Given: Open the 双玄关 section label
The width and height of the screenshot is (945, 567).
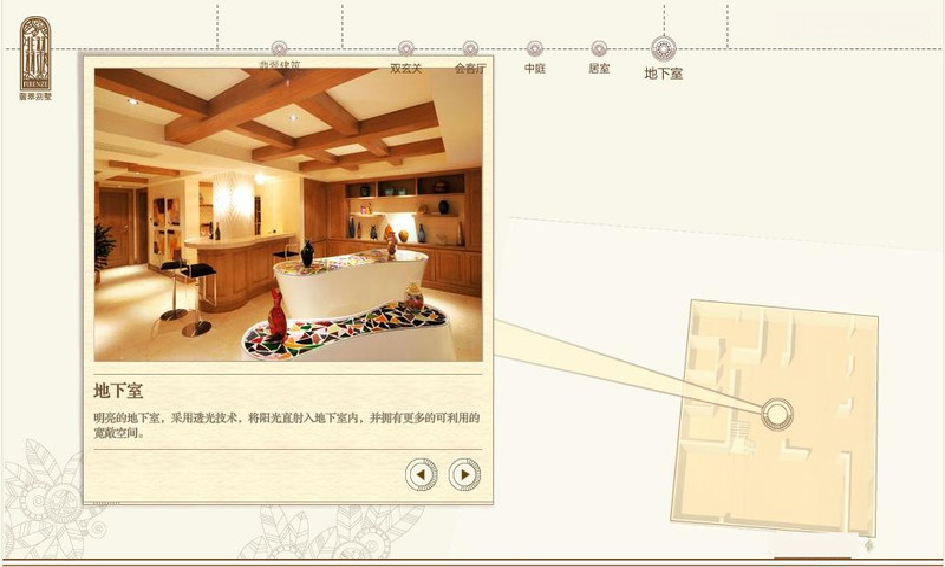Looking at the screenshot, I should point(406,69).
